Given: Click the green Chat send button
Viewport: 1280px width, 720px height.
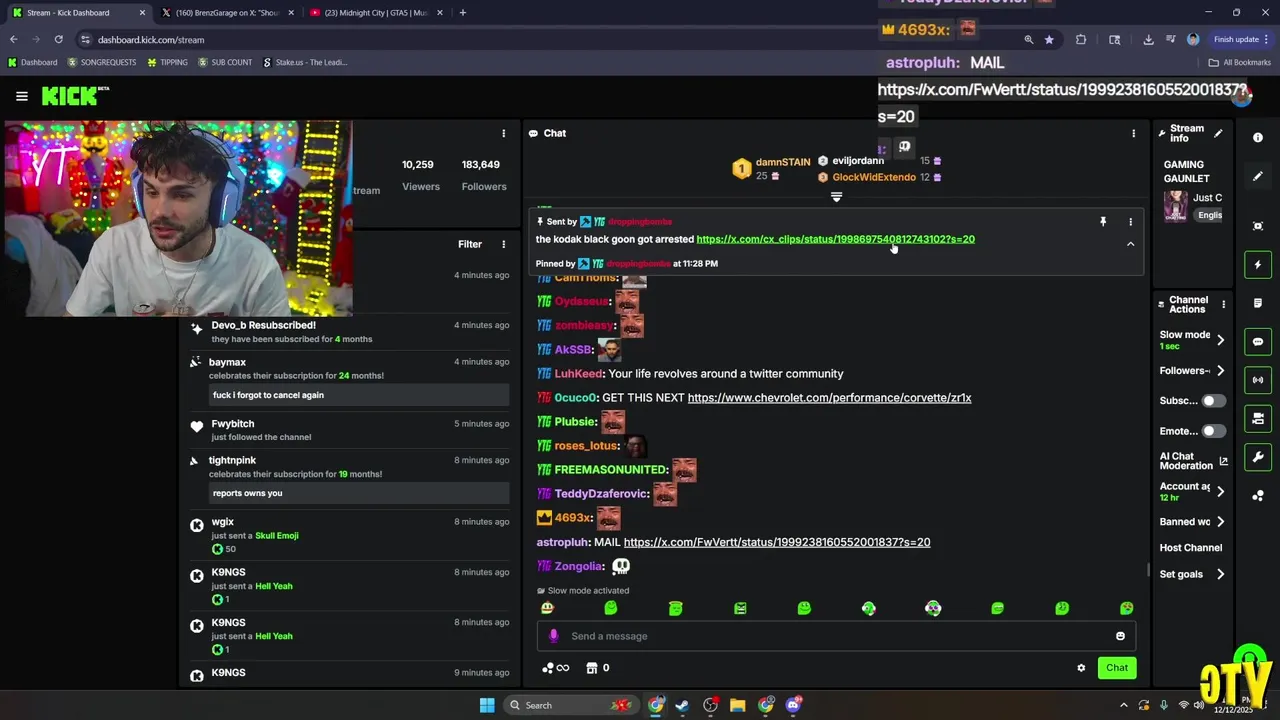Looking at the screenshot, I should [1117, 668].
